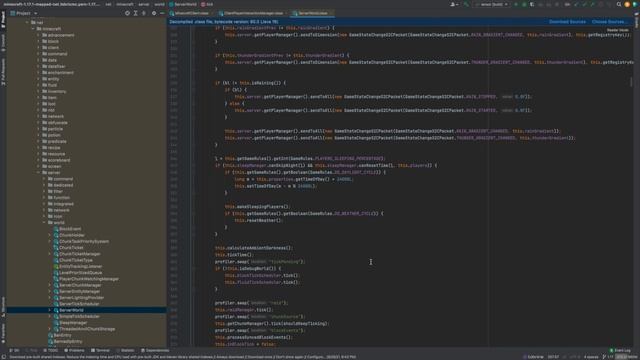The width and height of the screenshot is (640, 360).
Task: Open the Event Log
Action: pos(620,351)
